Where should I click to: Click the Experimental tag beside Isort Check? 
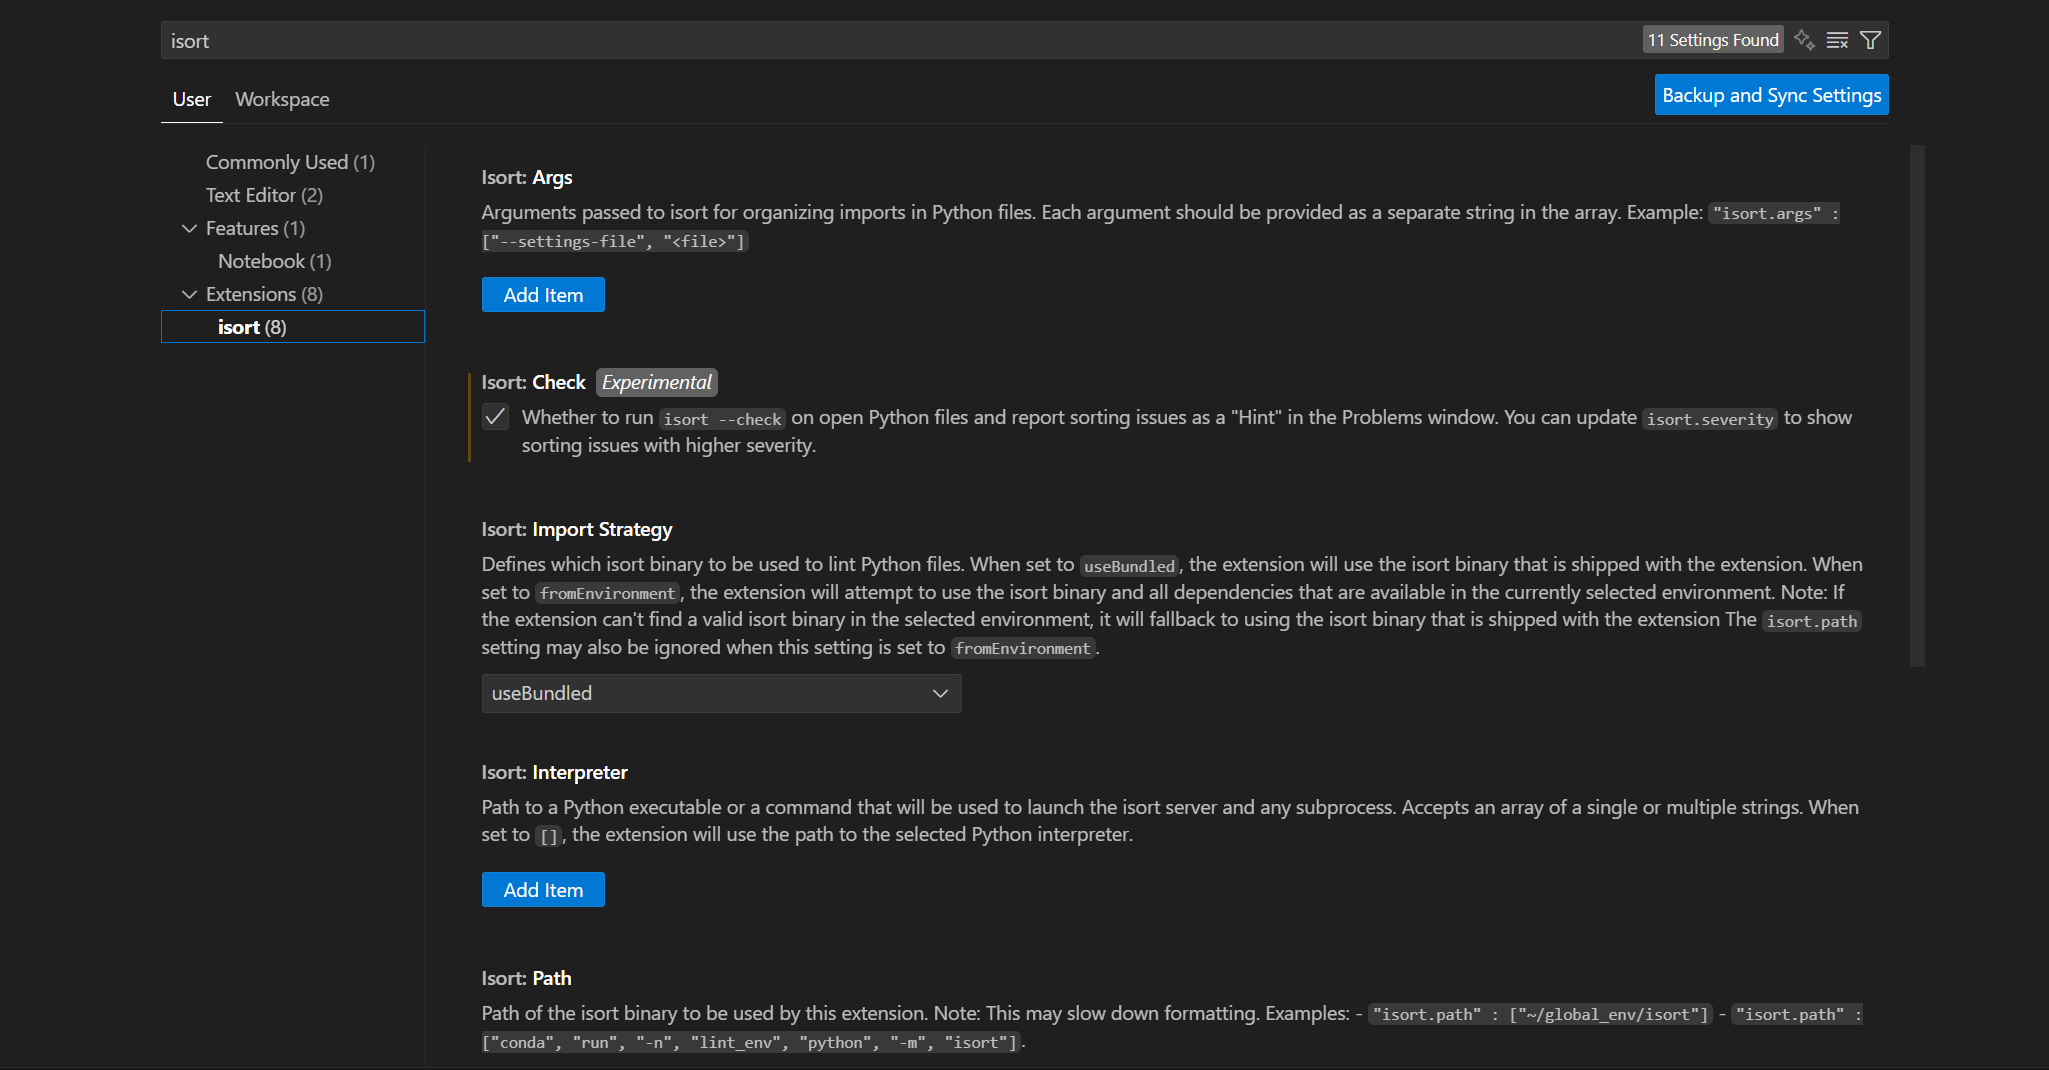[x=657, y=382]
